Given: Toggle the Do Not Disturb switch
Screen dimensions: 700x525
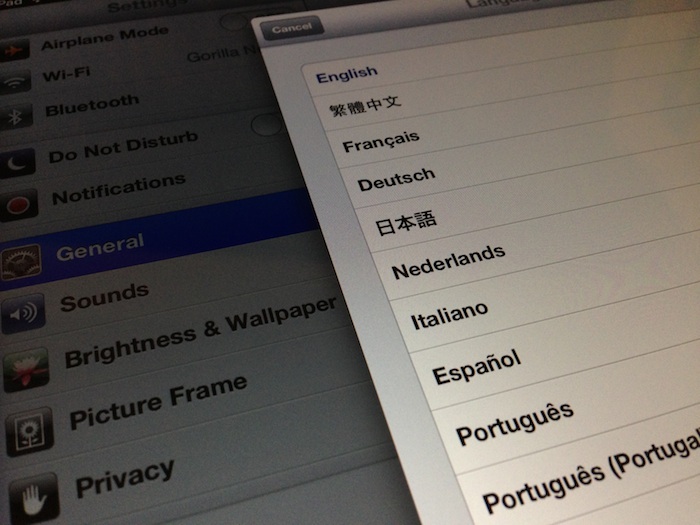Looking at the screenshot, I should [x=266, y=124].
